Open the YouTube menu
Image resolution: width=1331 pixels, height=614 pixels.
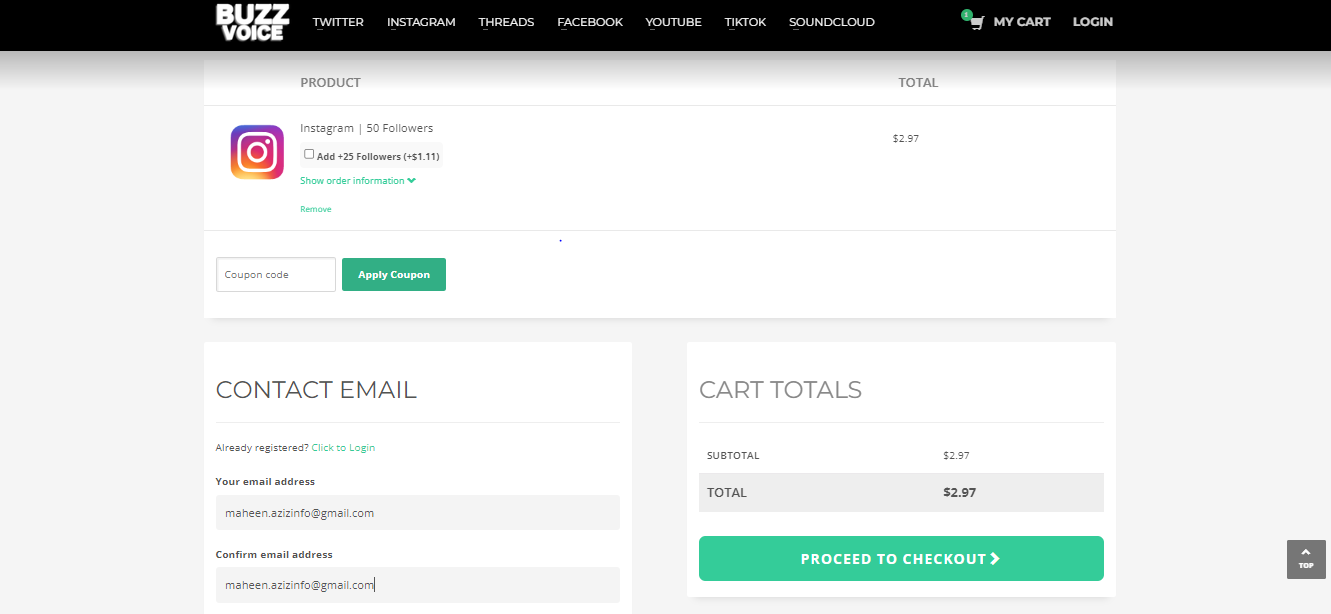[673, 22]
